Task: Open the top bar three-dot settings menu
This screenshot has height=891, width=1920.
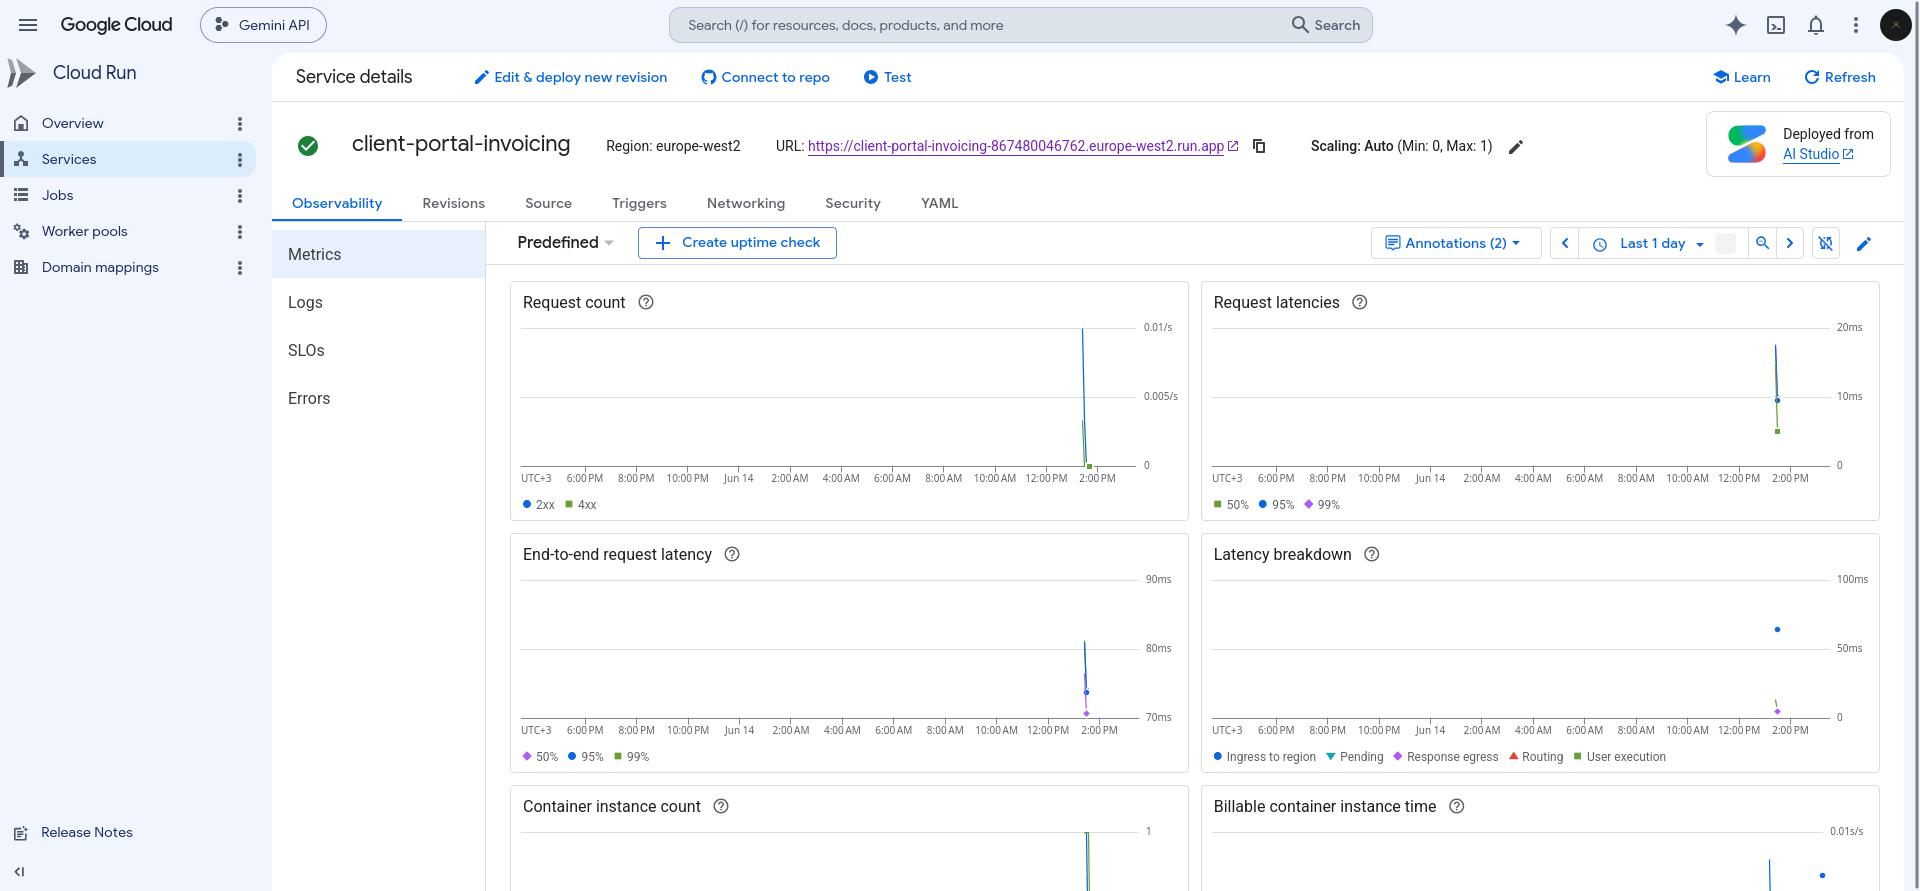Action: (x=1856, y=25)
